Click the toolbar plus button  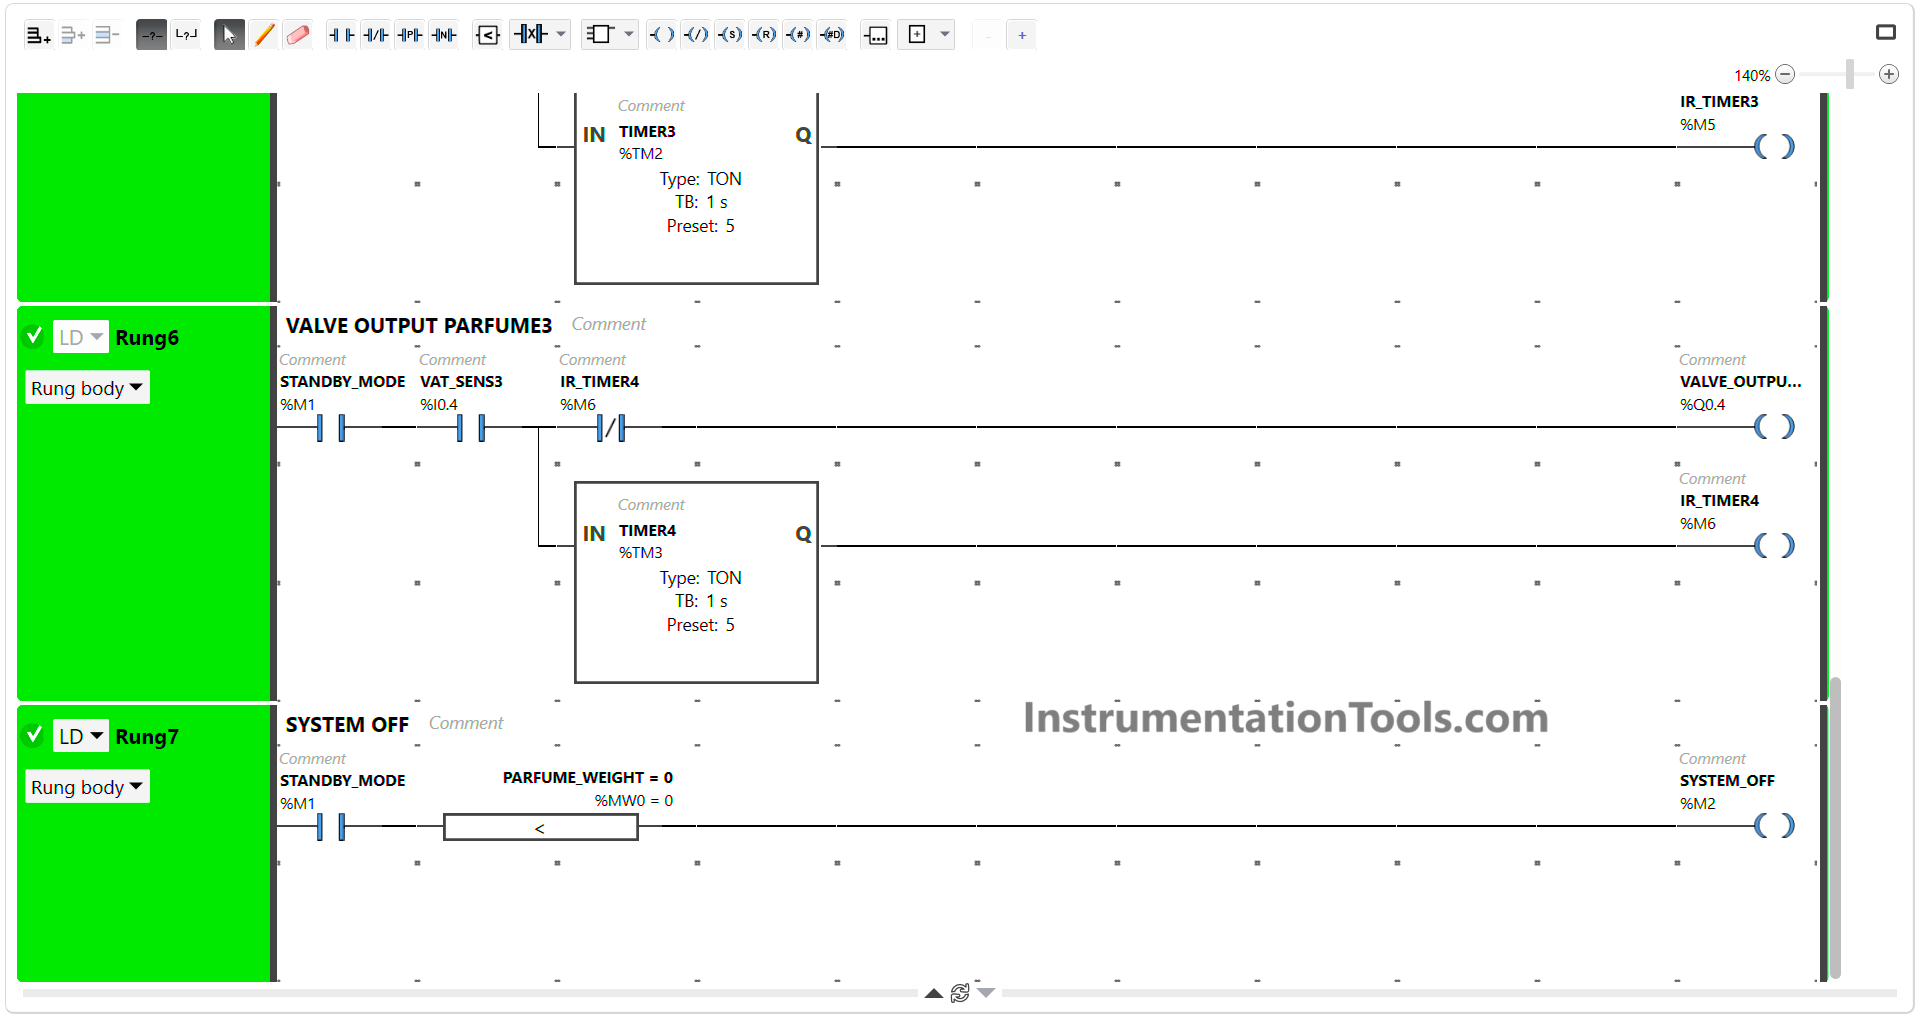pos(1022,35)
